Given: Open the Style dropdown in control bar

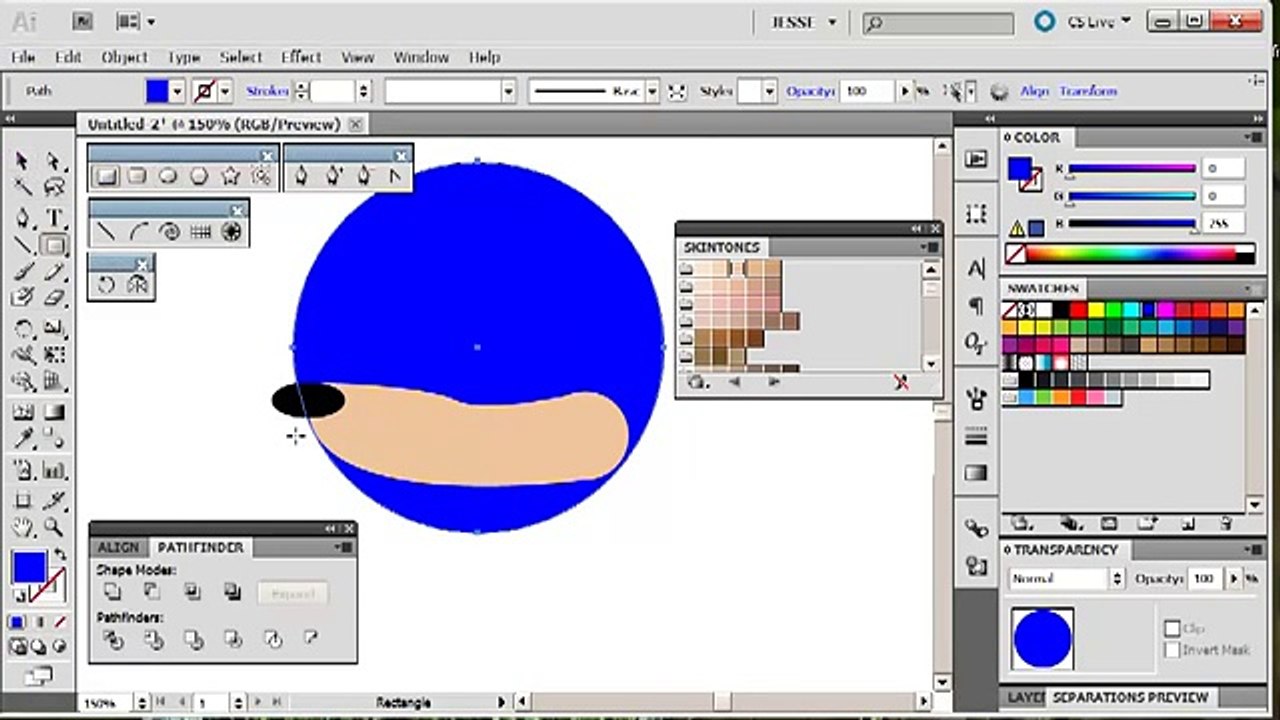Looking at the screenshot, I should 769,92.
